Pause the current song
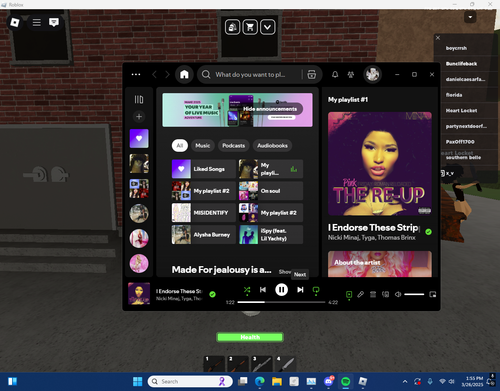500x391 pixels. [281, 290]
